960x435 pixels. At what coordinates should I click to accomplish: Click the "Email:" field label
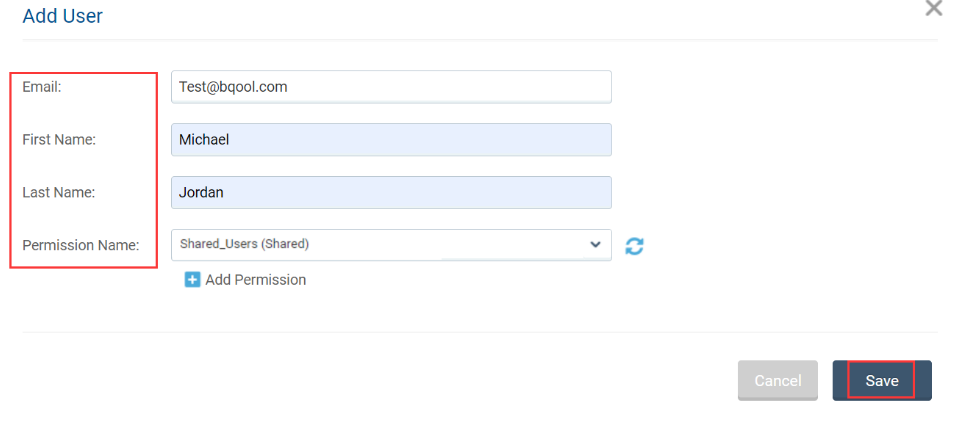tap(42, 87)
